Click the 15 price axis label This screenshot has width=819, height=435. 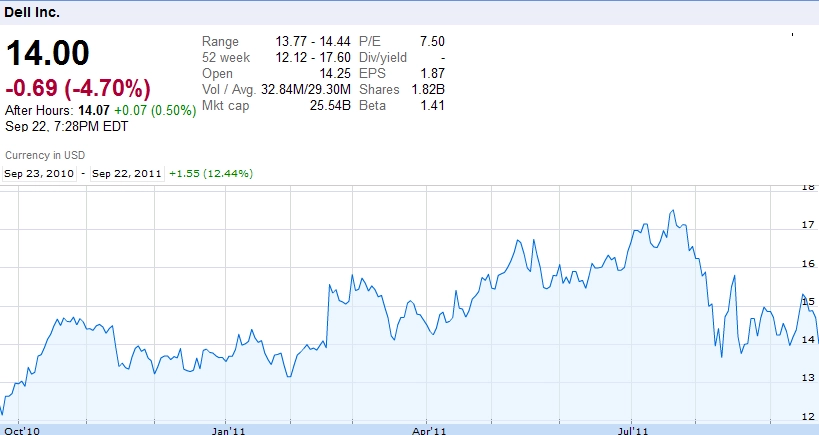point(808,301)
